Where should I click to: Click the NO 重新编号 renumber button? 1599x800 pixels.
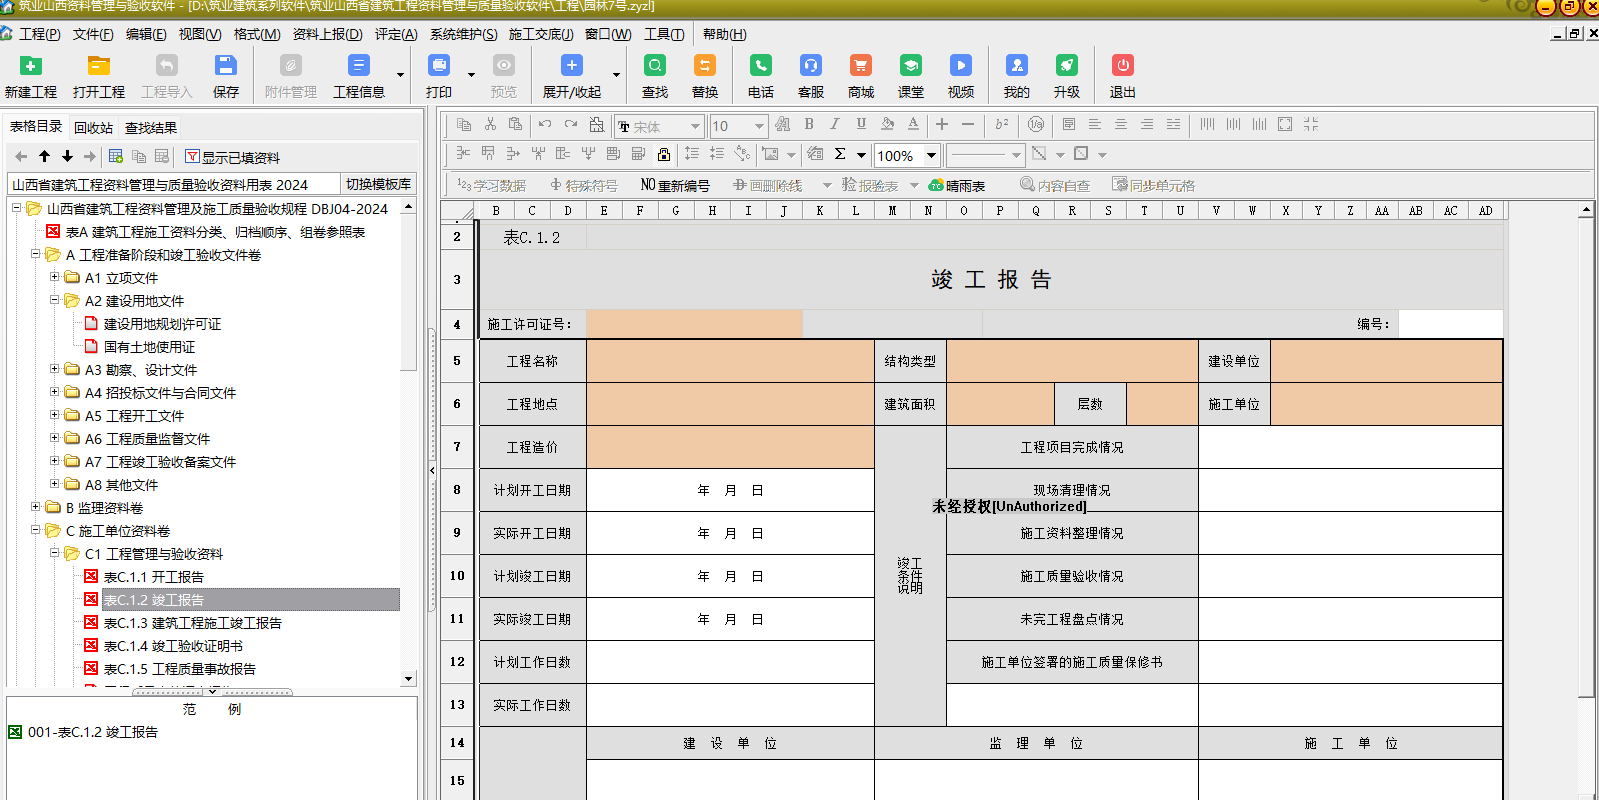tap(675, 185)
